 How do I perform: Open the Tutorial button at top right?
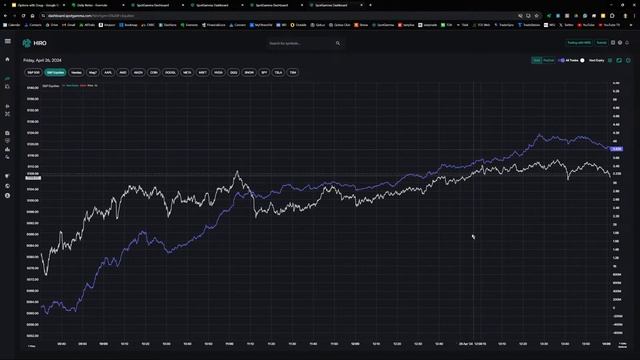pyautogui.click(x=601, y=43)
